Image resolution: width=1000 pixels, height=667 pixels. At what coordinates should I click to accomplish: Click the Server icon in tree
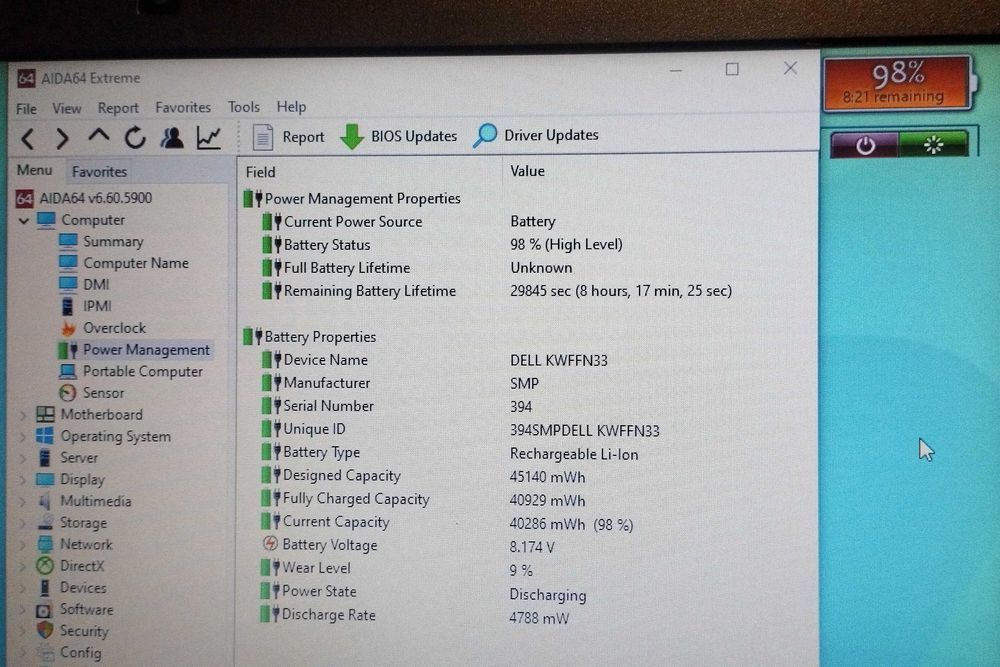tap(45, 458)
